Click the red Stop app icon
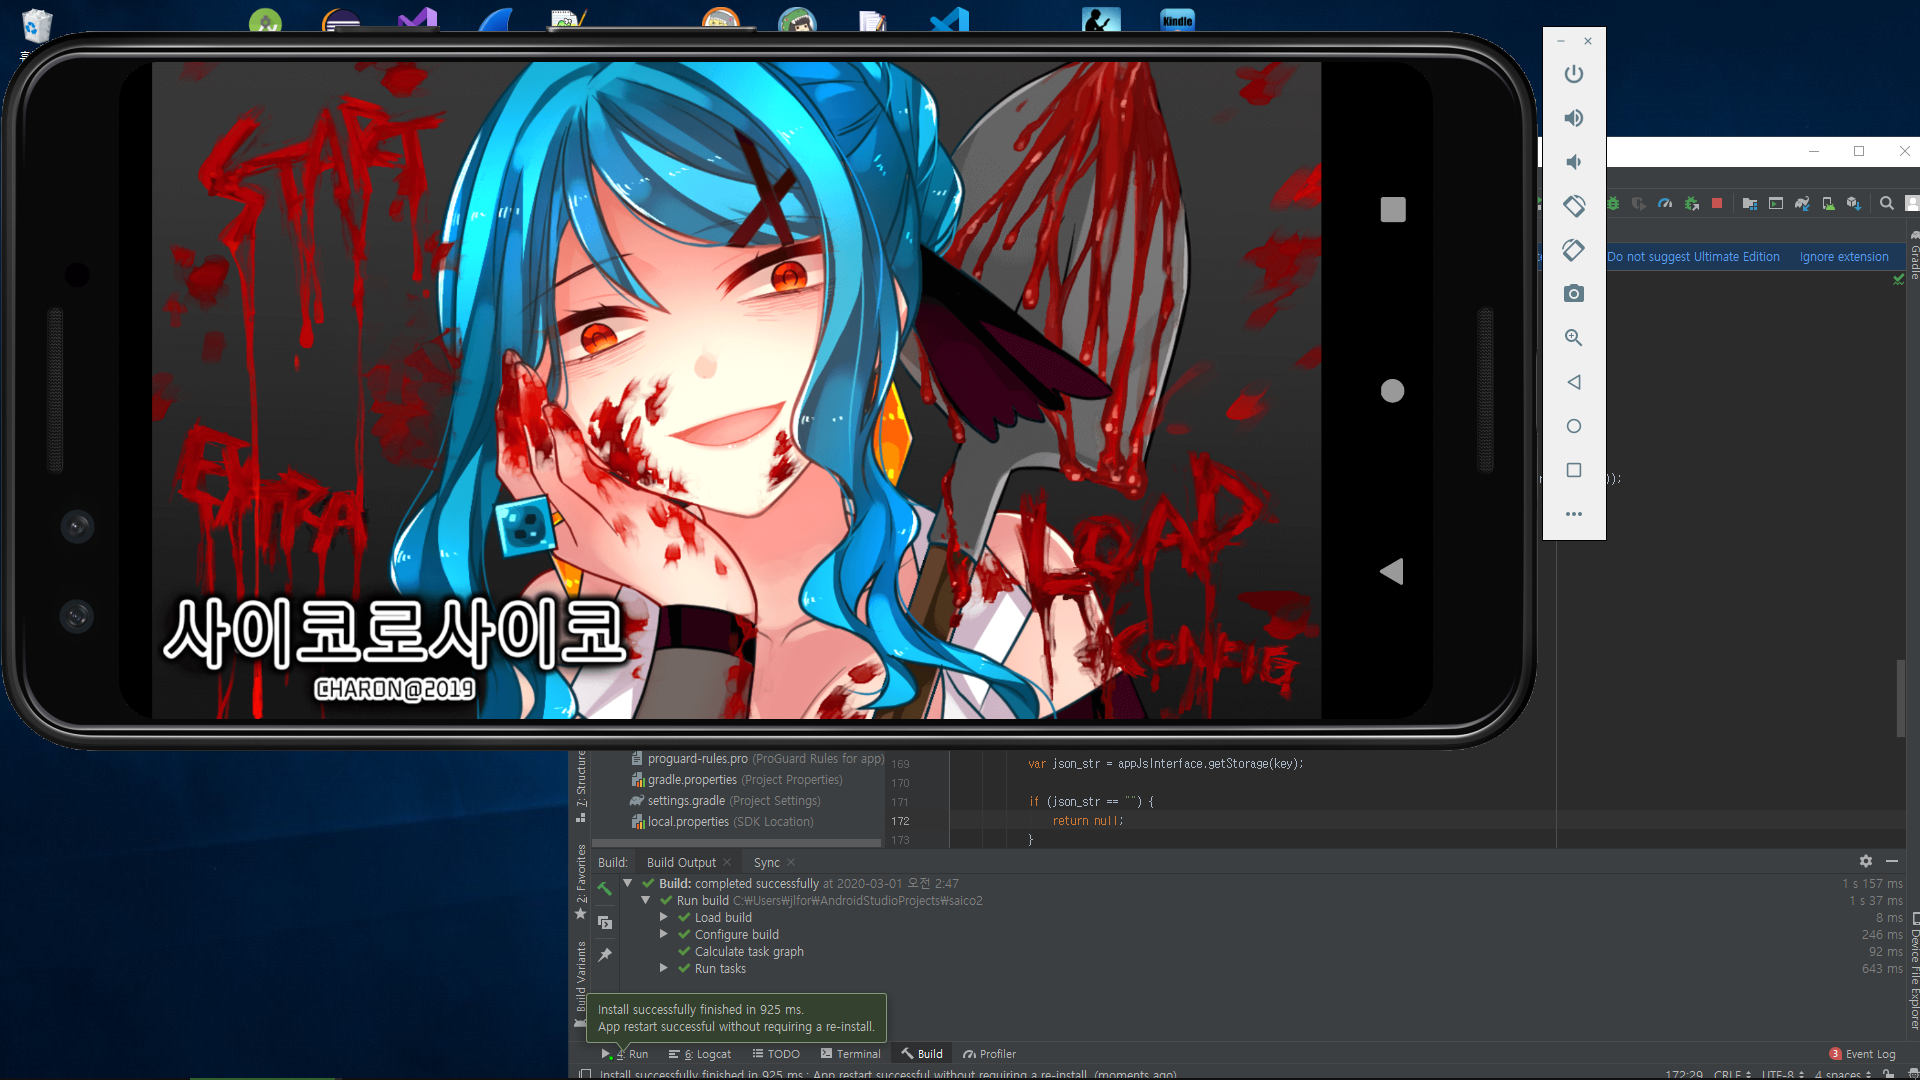Viewport: 1920px width, 1080px height. 1717,203
